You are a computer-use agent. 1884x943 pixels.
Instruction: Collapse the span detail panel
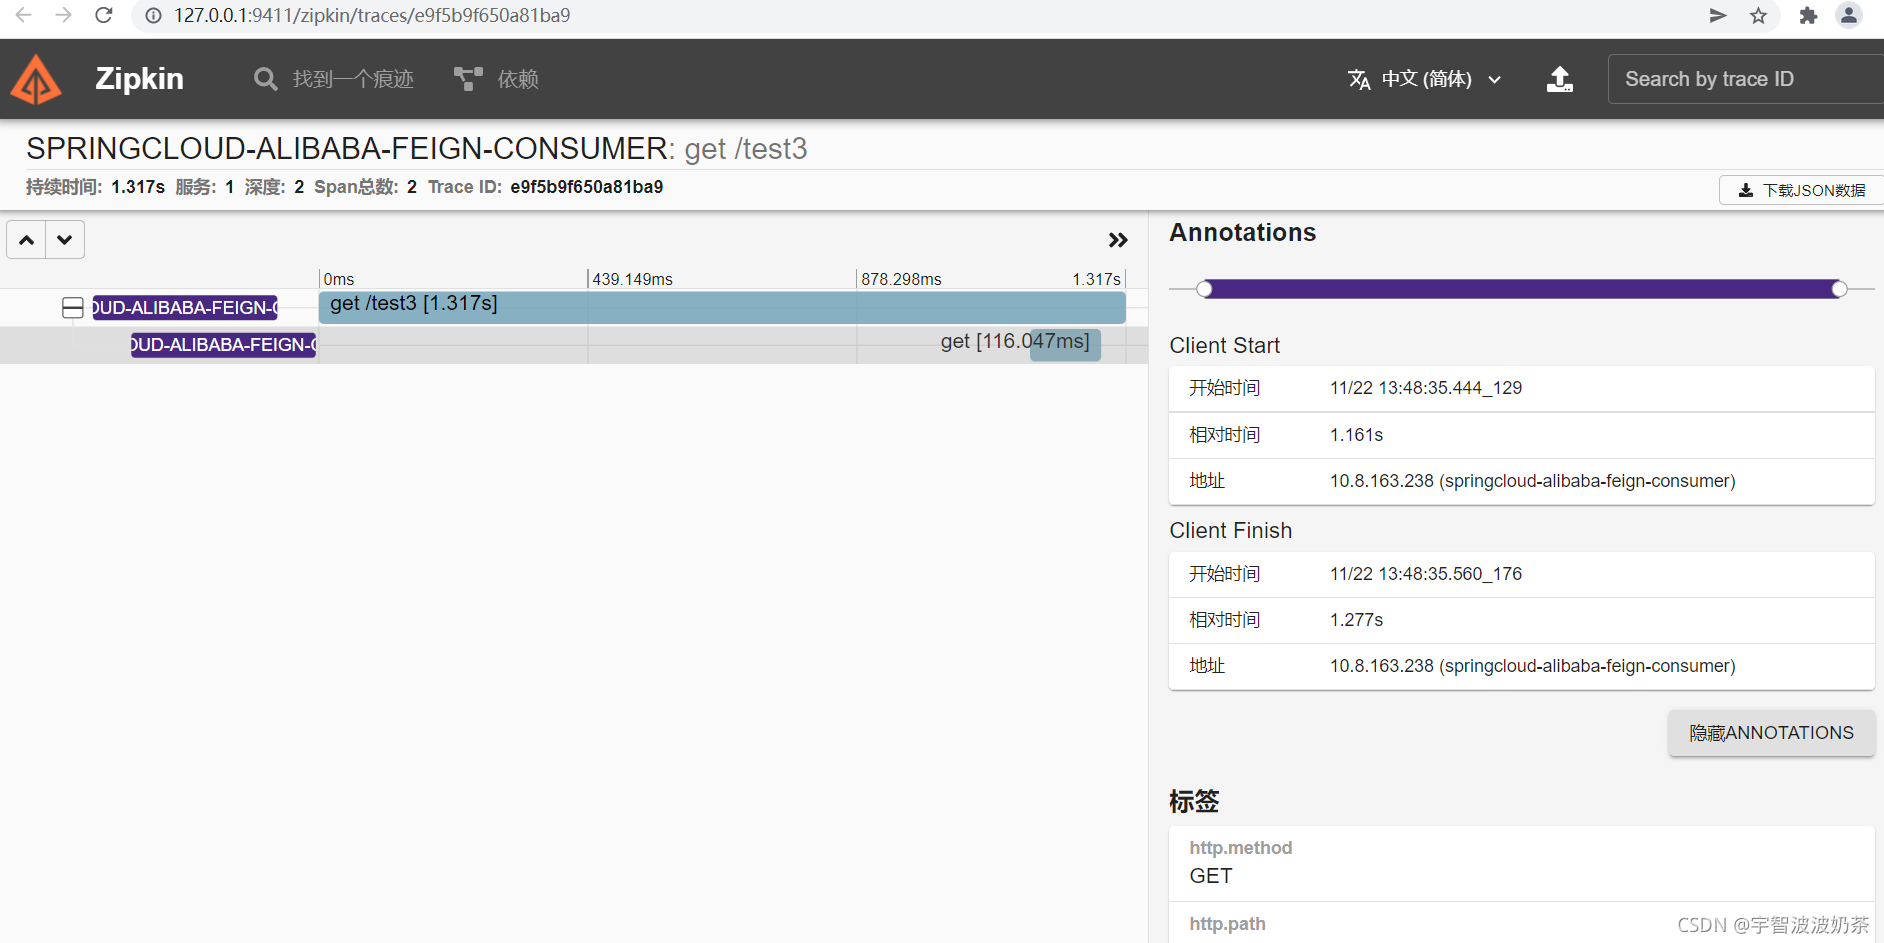tap(1118, 240)
